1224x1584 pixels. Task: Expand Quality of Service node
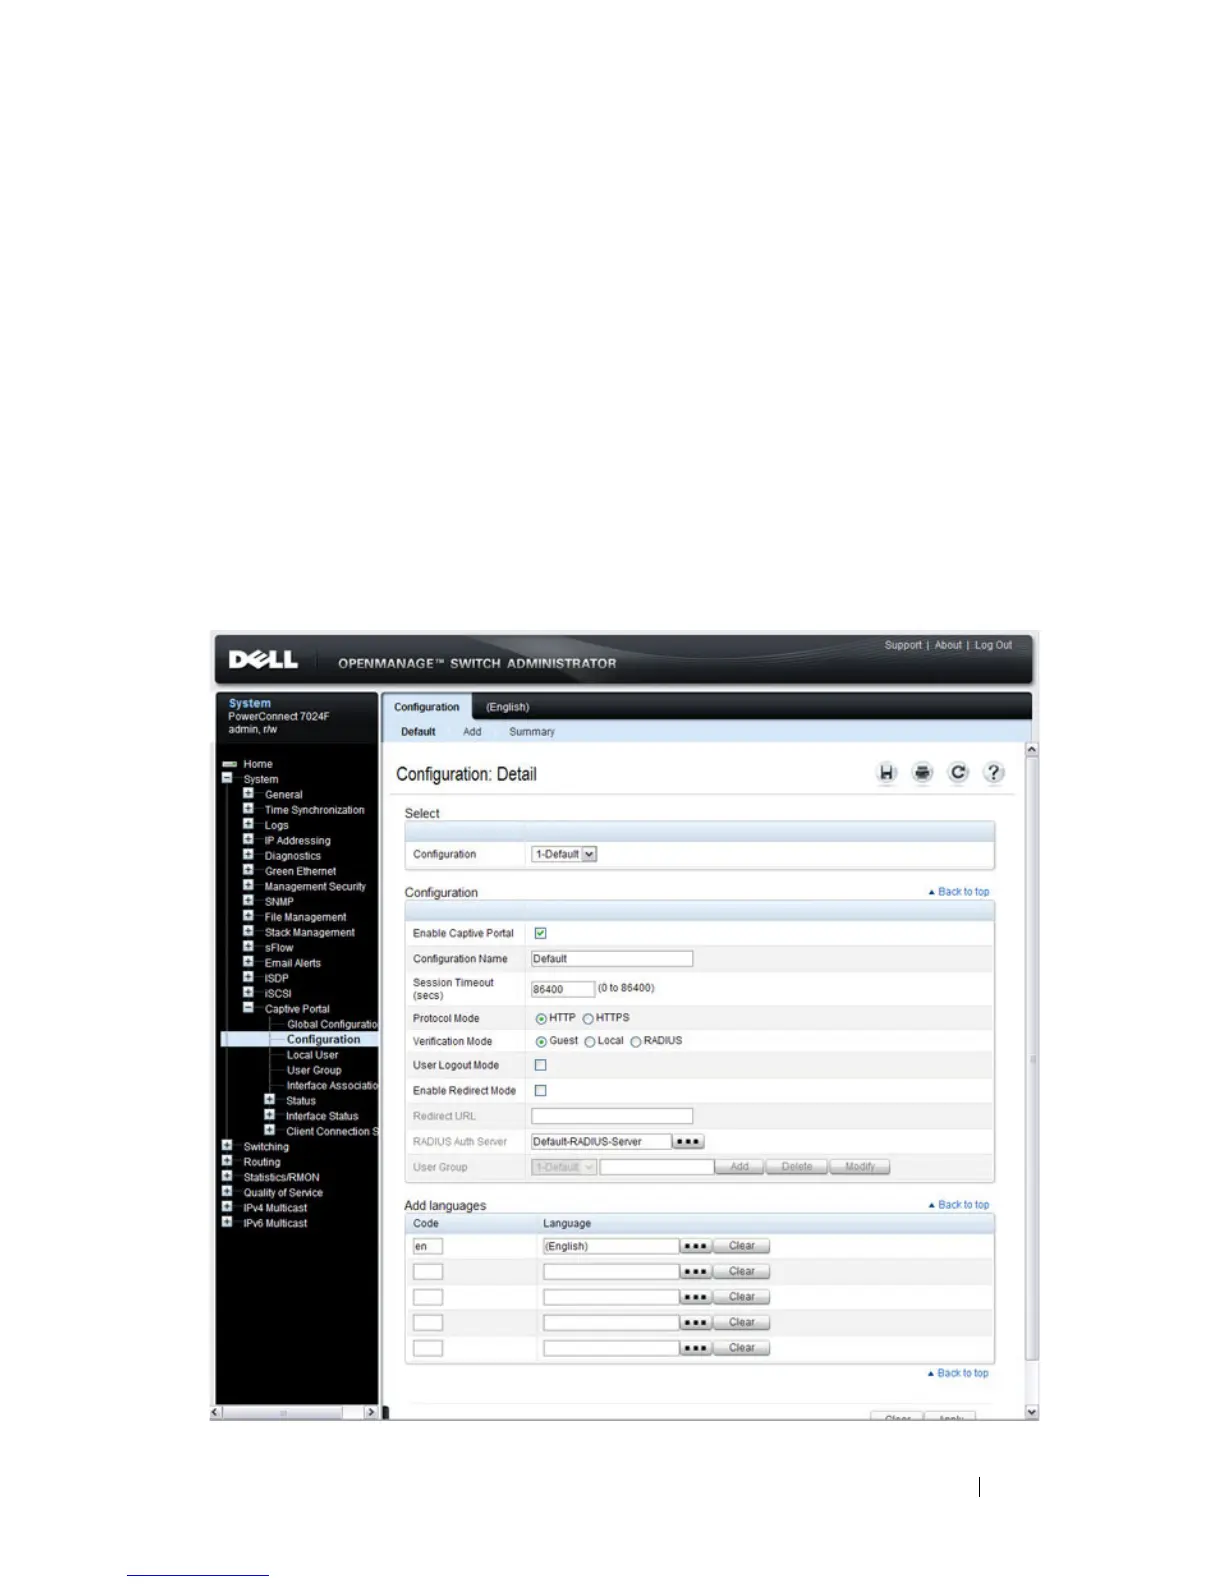(227, 1191)
